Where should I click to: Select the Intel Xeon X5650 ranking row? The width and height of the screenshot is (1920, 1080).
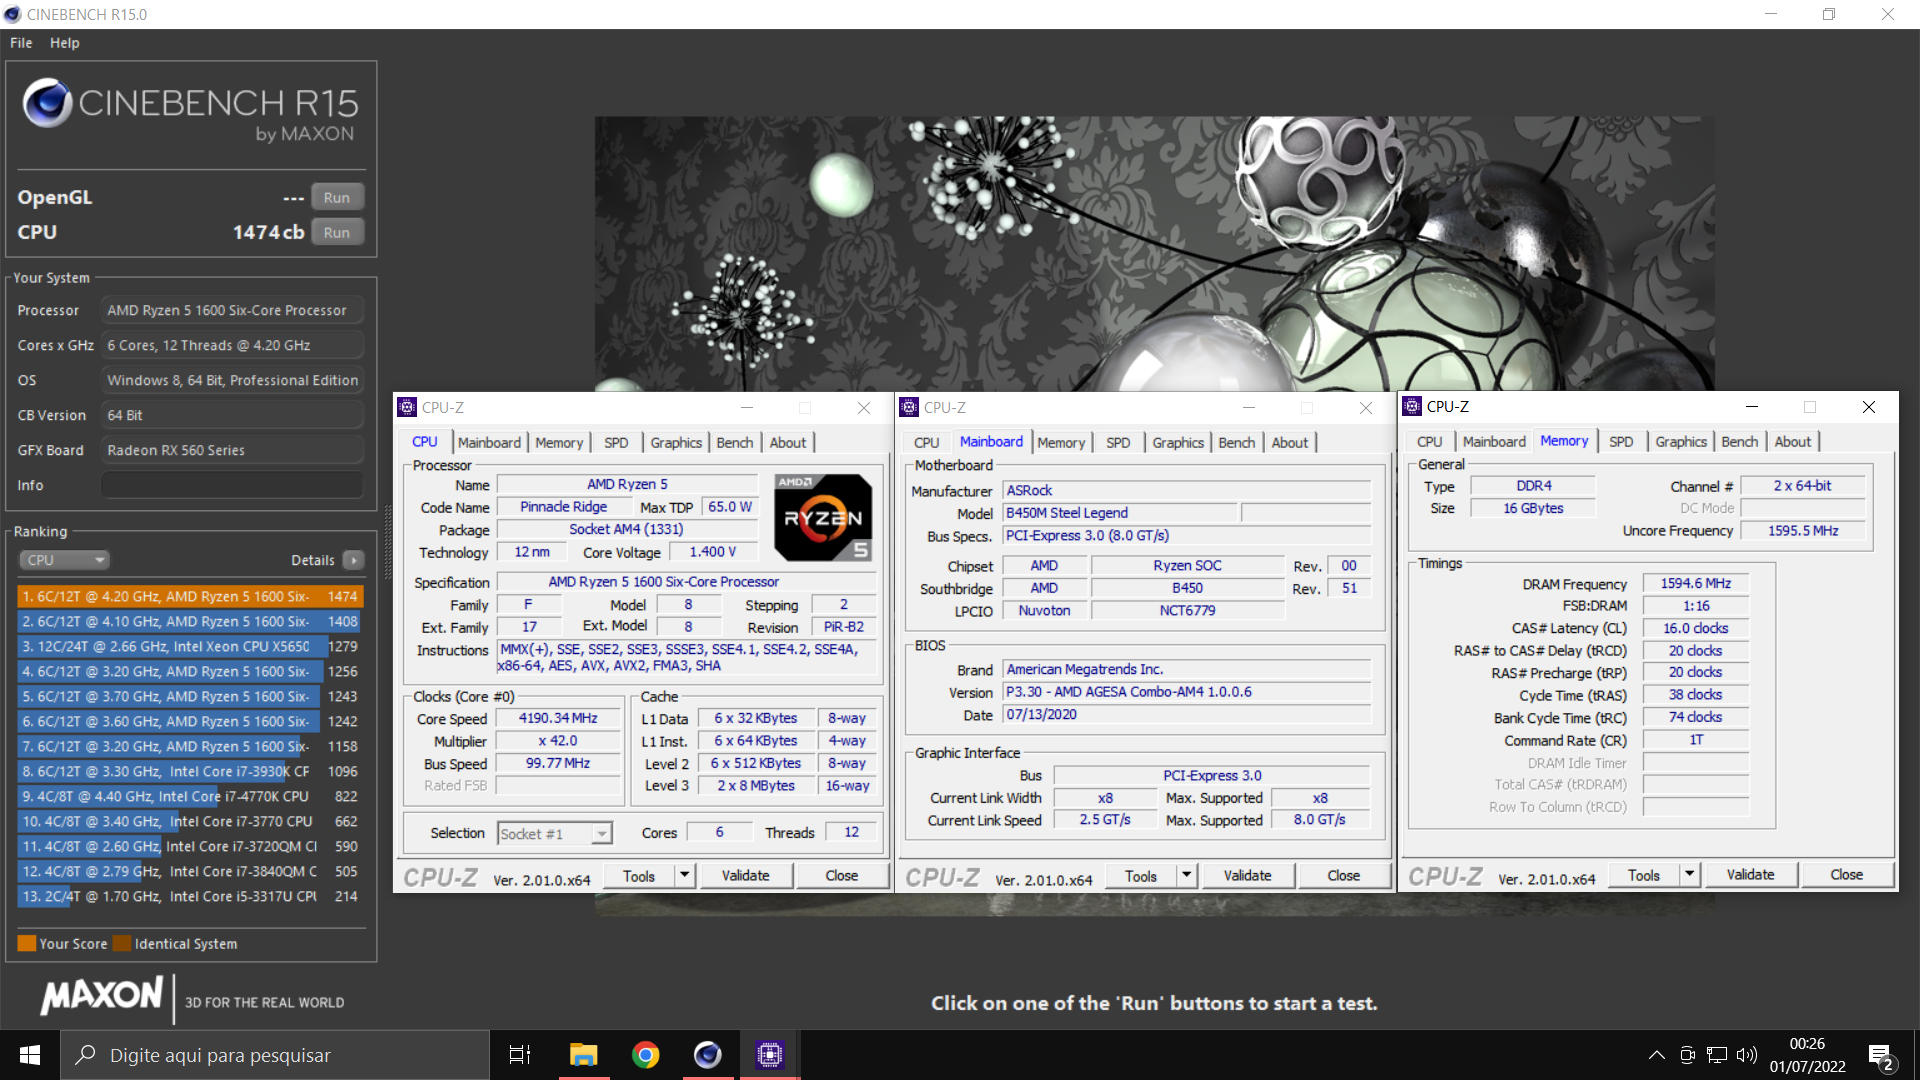190,646
